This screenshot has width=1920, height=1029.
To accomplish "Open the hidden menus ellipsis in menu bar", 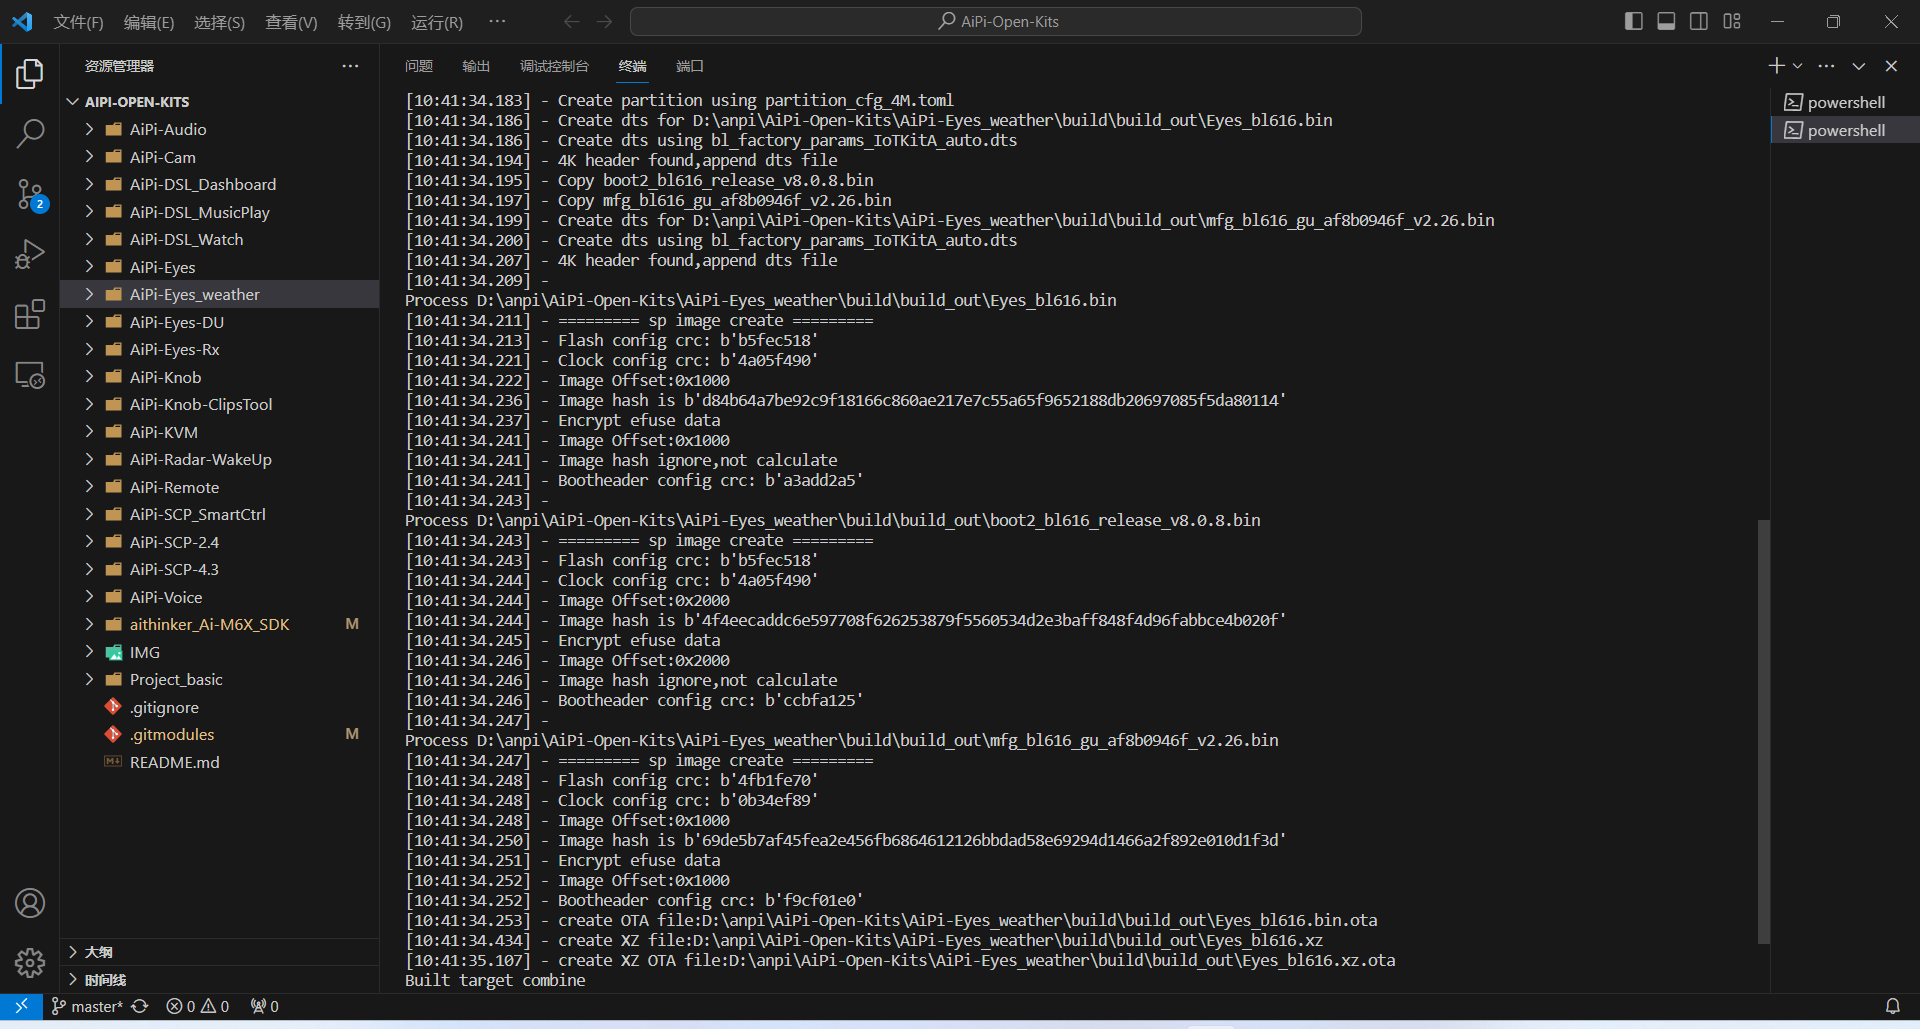I will 497,21.
